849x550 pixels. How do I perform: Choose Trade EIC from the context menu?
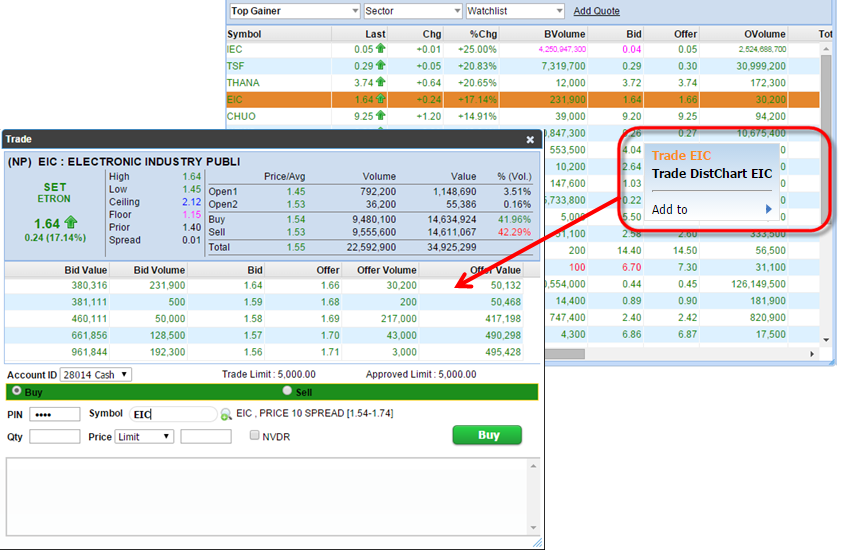tap(682, 155)
